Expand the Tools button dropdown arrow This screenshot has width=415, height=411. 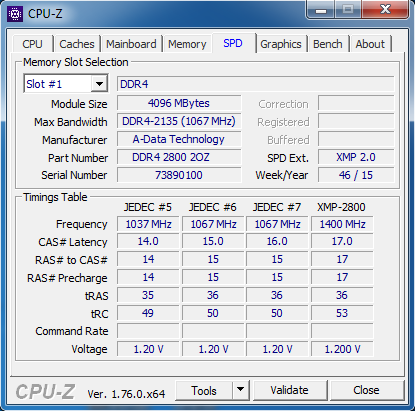pos(240,390)
